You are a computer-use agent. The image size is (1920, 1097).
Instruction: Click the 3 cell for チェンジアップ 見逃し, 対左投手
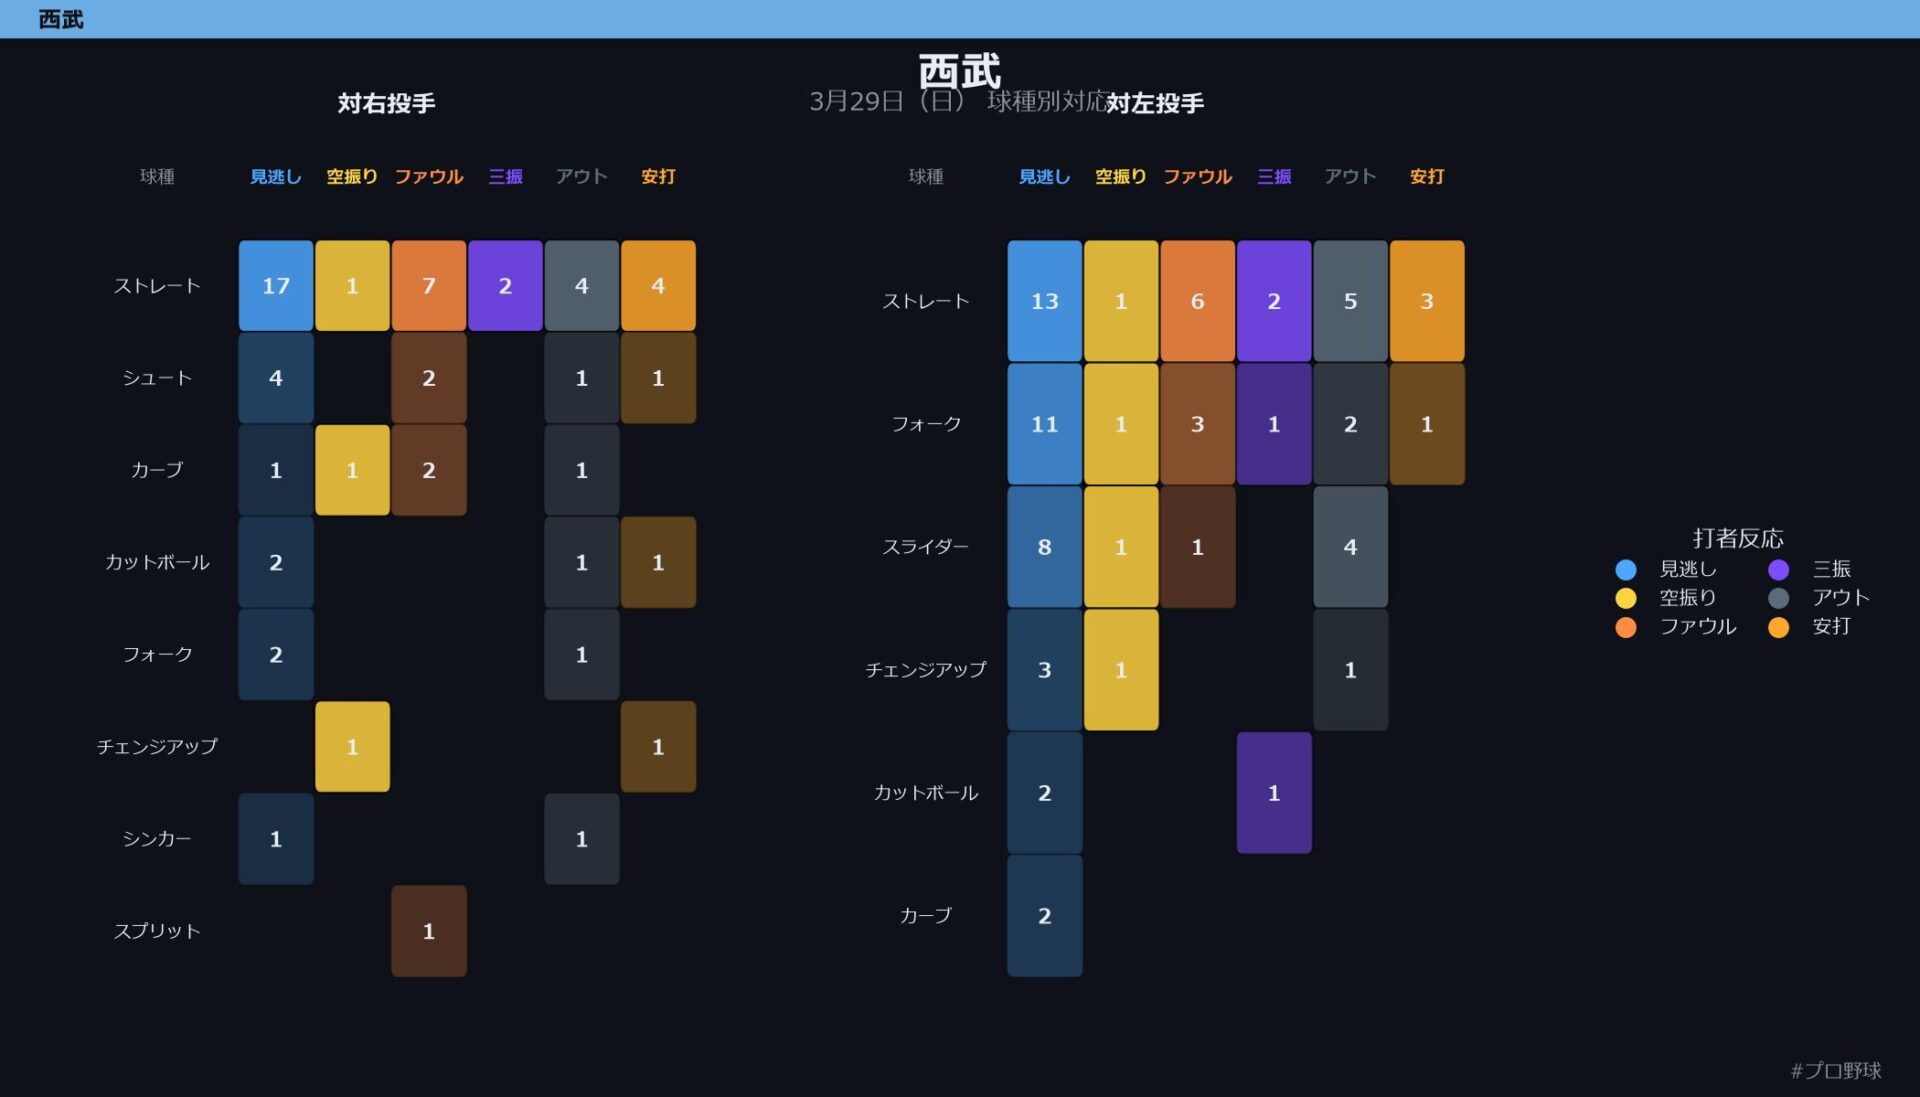coord(1045,670)
